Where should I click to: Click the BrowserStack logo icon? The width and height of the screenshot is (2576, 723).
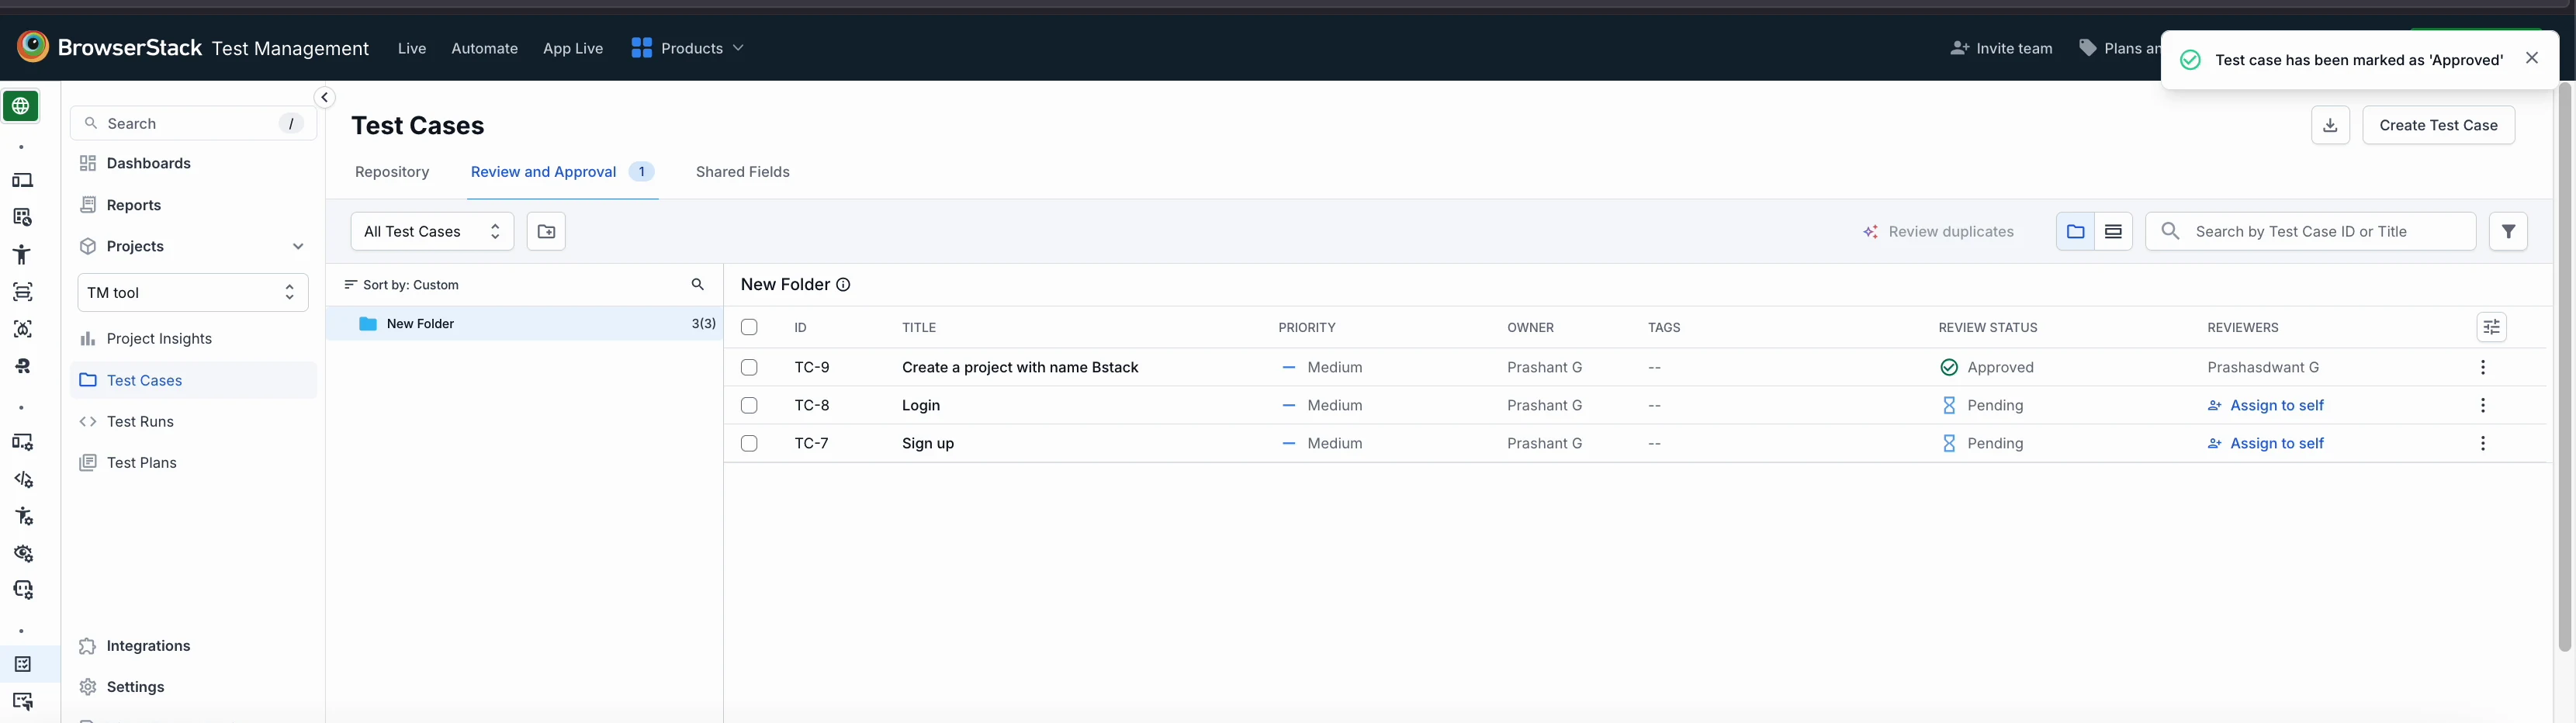(x=33, y=46)
